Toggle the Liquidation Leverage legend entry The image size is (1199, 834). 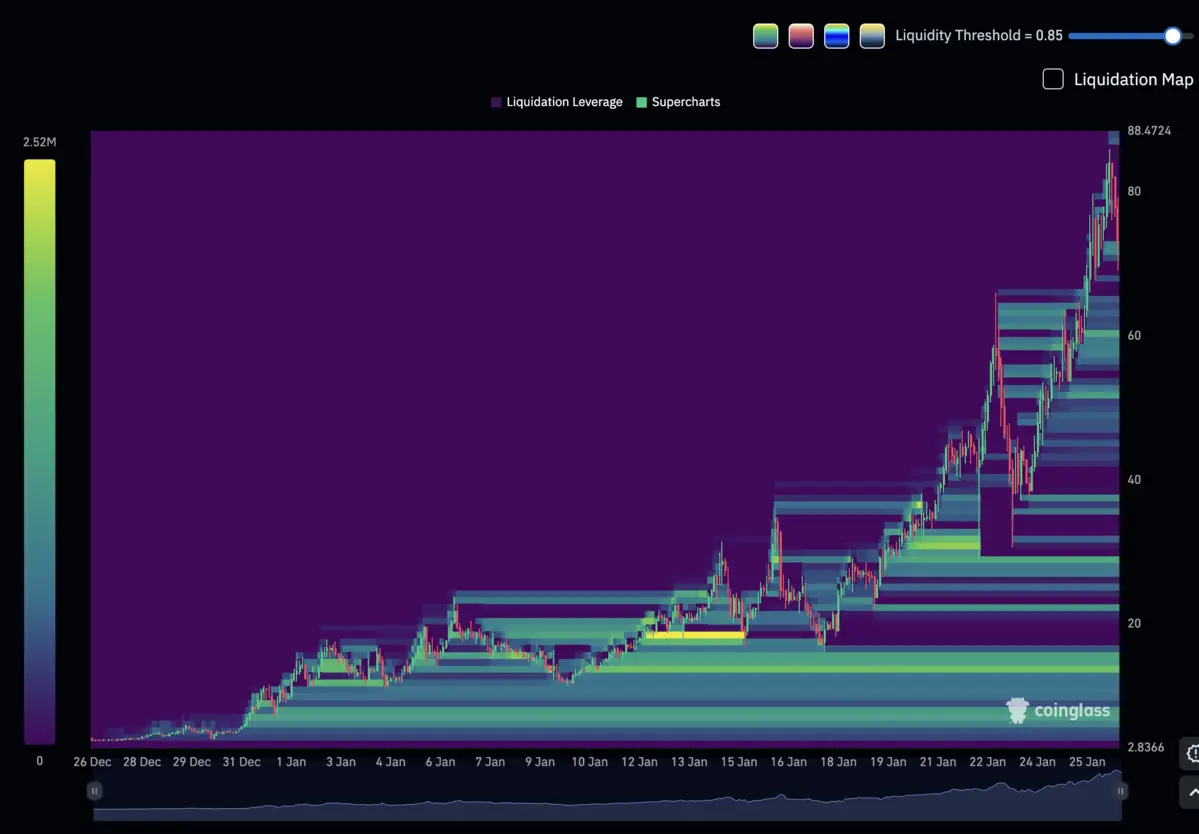coord(557,101)
